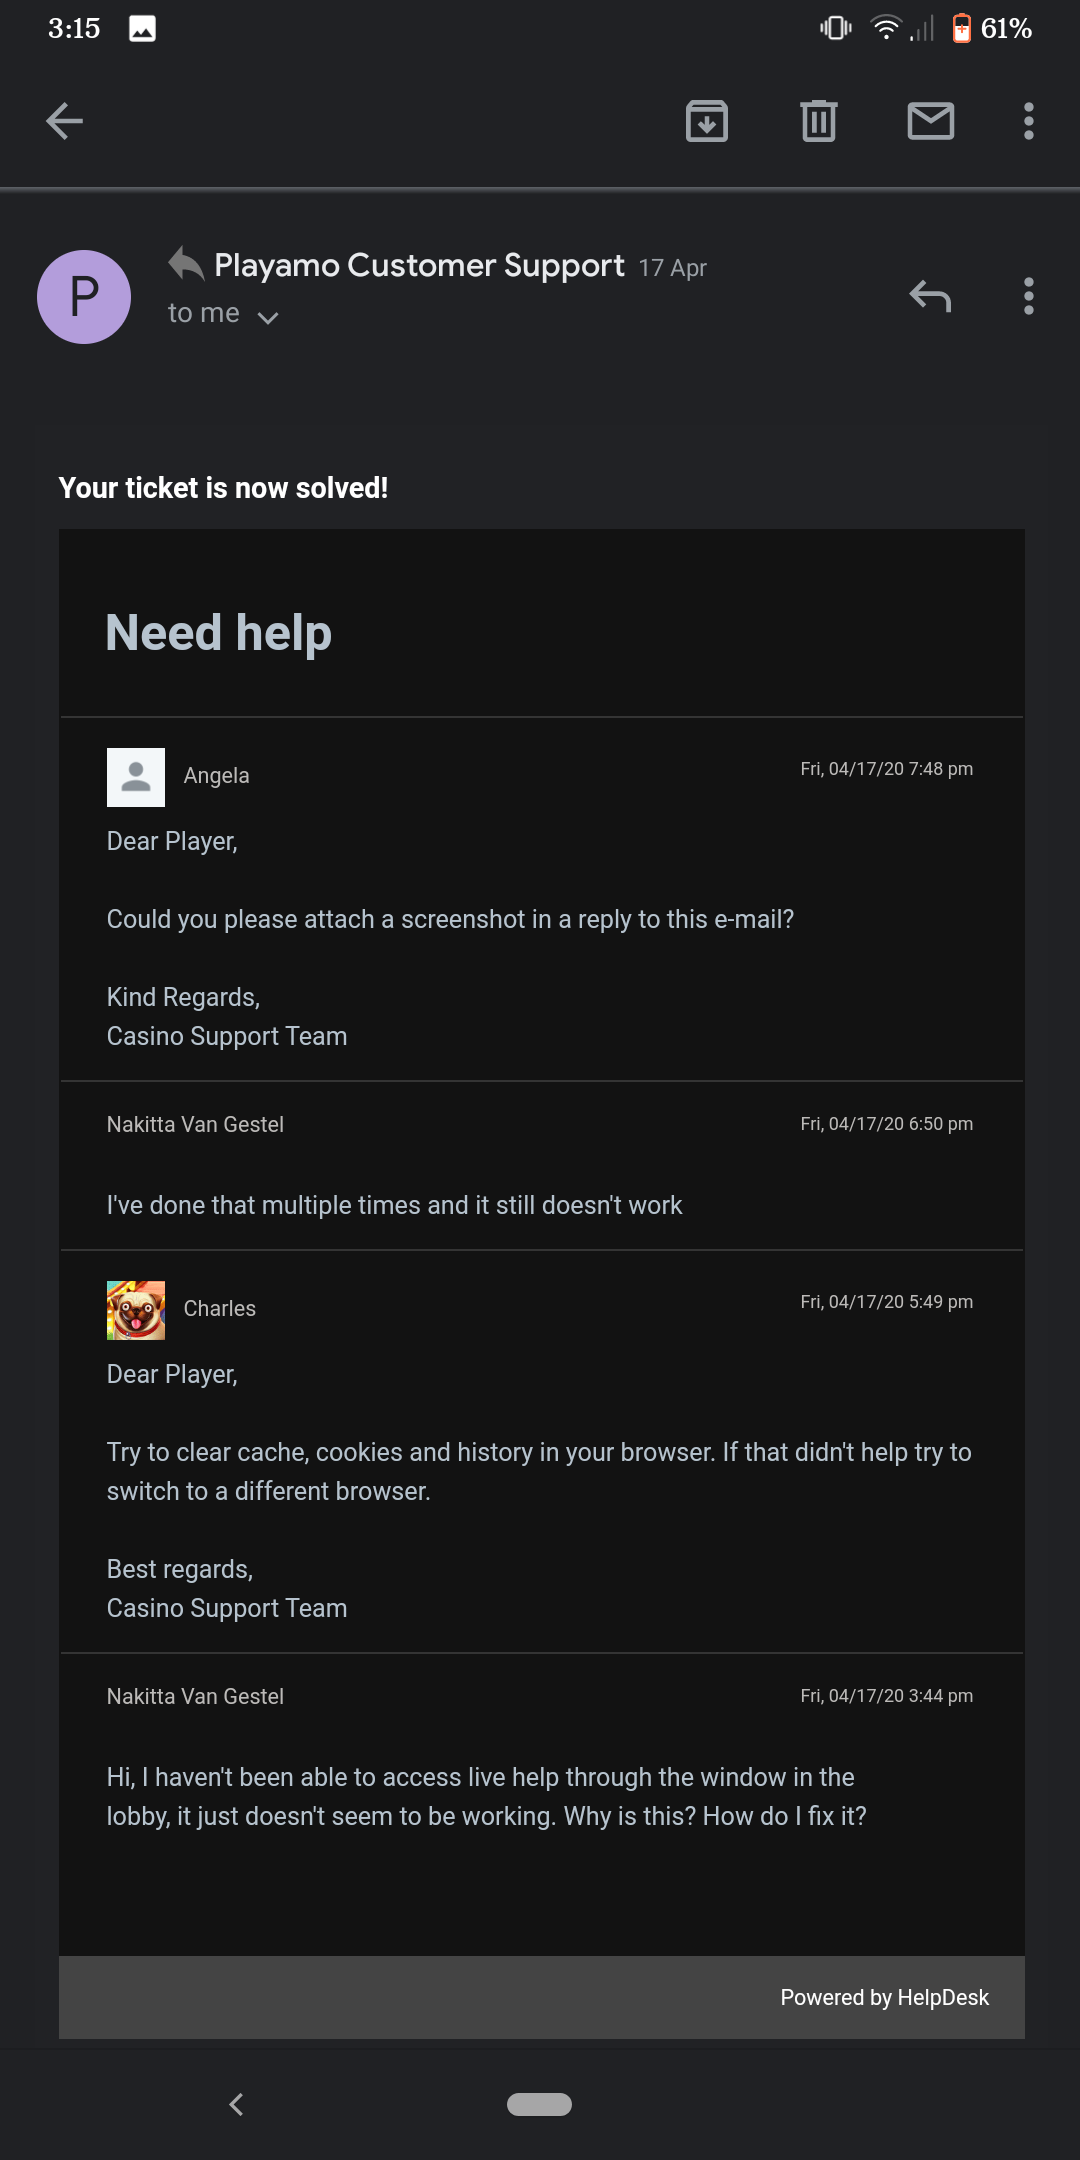Tap 'Kind Regards,' in Angela's reply
The height and width of the screenshot is (2160, 1080).
click(x=183, y=997)
